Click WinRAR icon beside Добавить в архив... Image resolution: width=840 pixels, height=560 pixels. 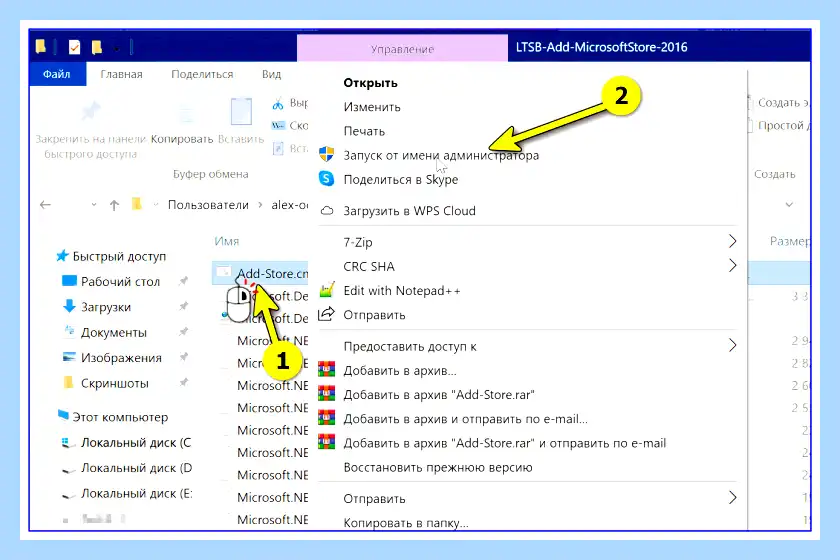(x=326, y=370)
